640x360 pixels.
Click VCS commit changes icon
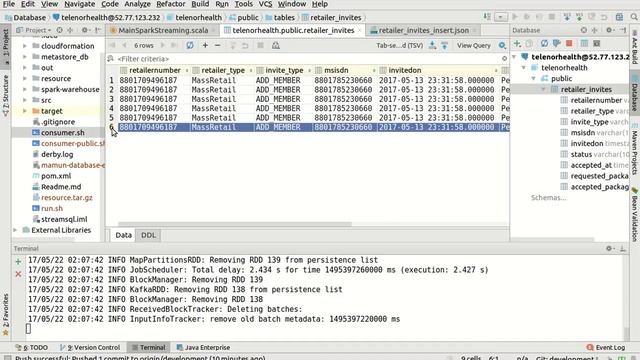(x=579, y=17)
